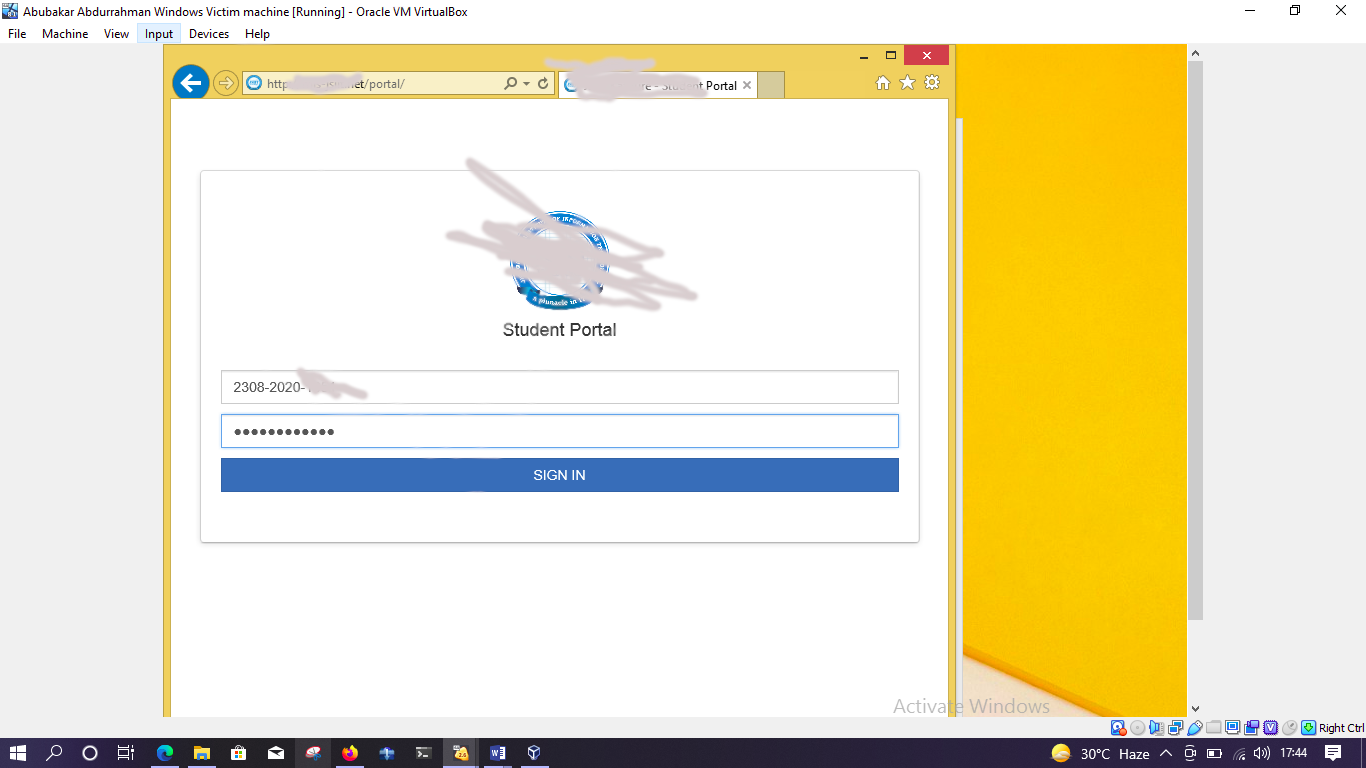Launch Firefox from the taskbar
The width and height of the screenshot is (1366, 768).
point(350,752)
